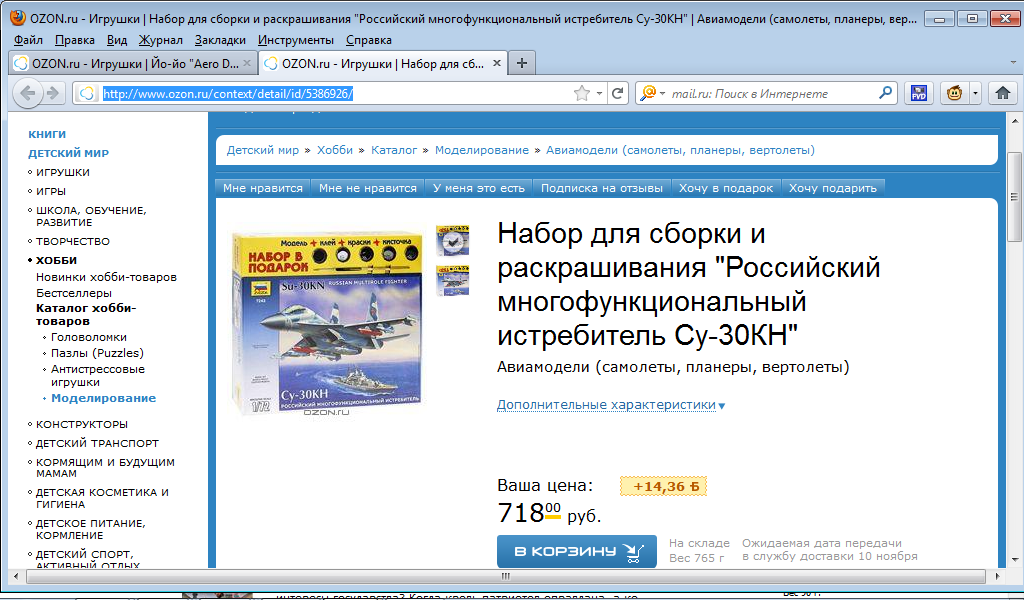1024x600 pixels.
Task: View the main Су-30КН box image
Action: [327, 323]
